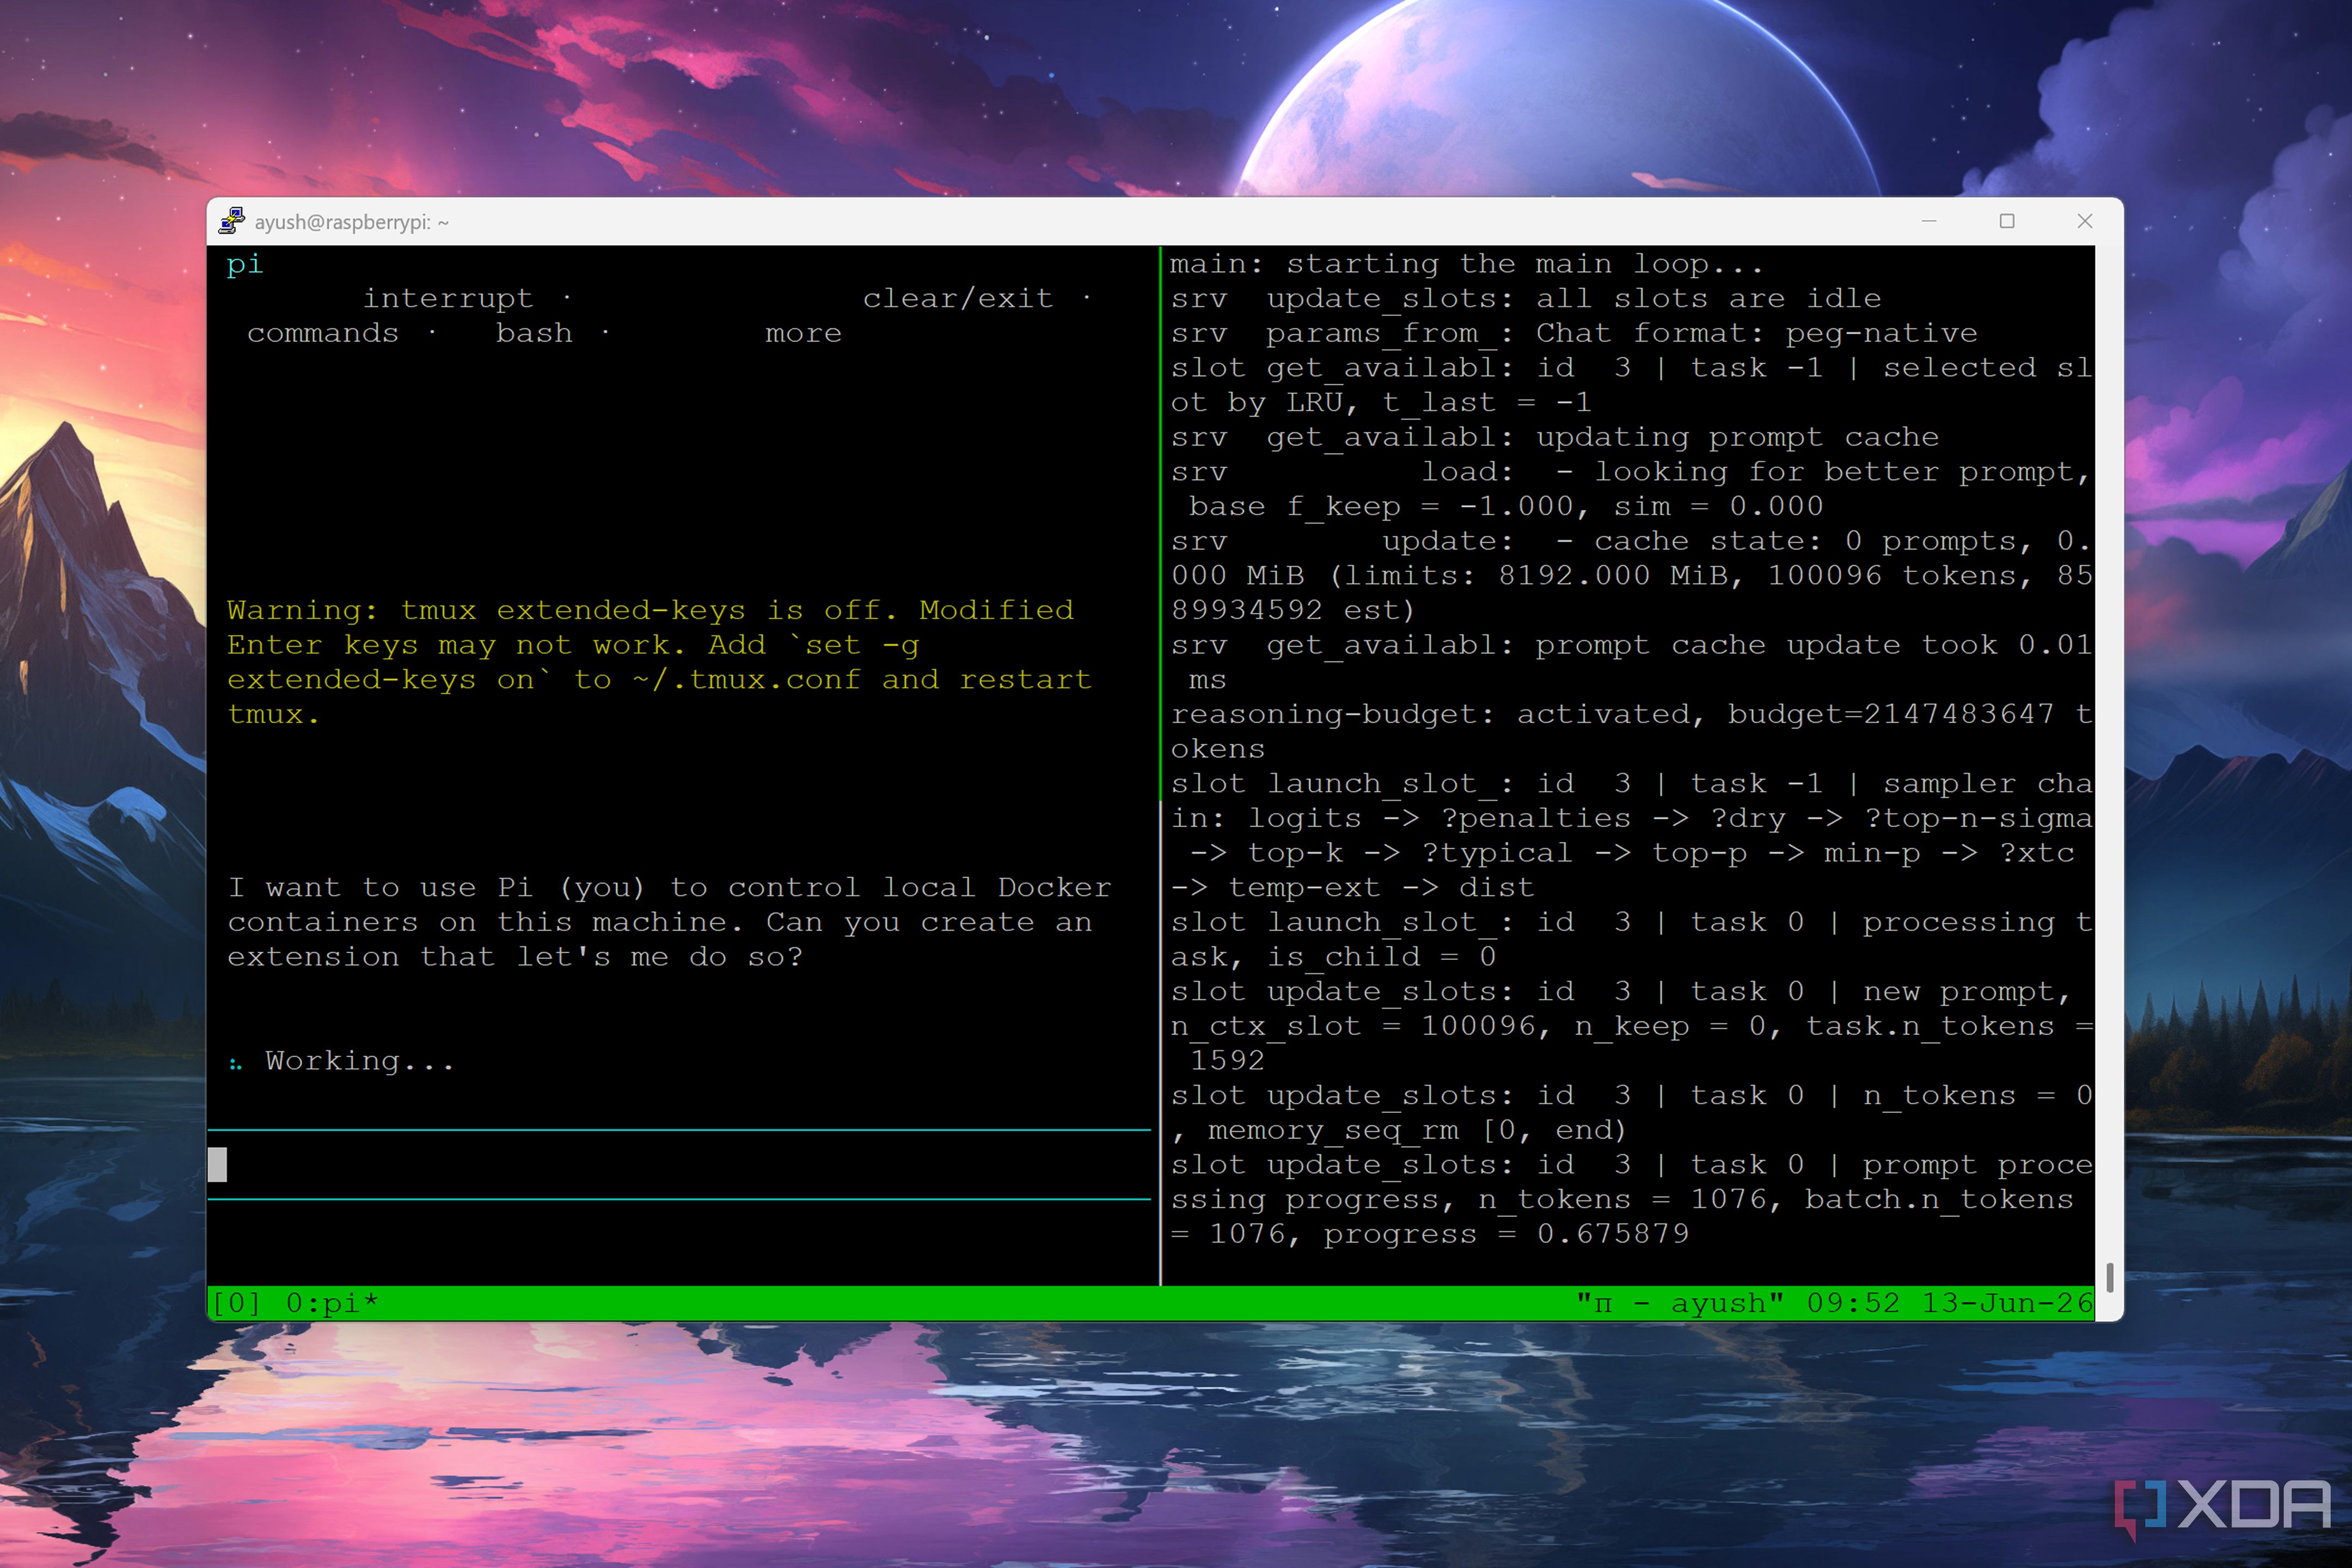This screenshot has height=1568, width=2352.
Task: Click the "clear/exit" hint text
Action: (958, 298)
